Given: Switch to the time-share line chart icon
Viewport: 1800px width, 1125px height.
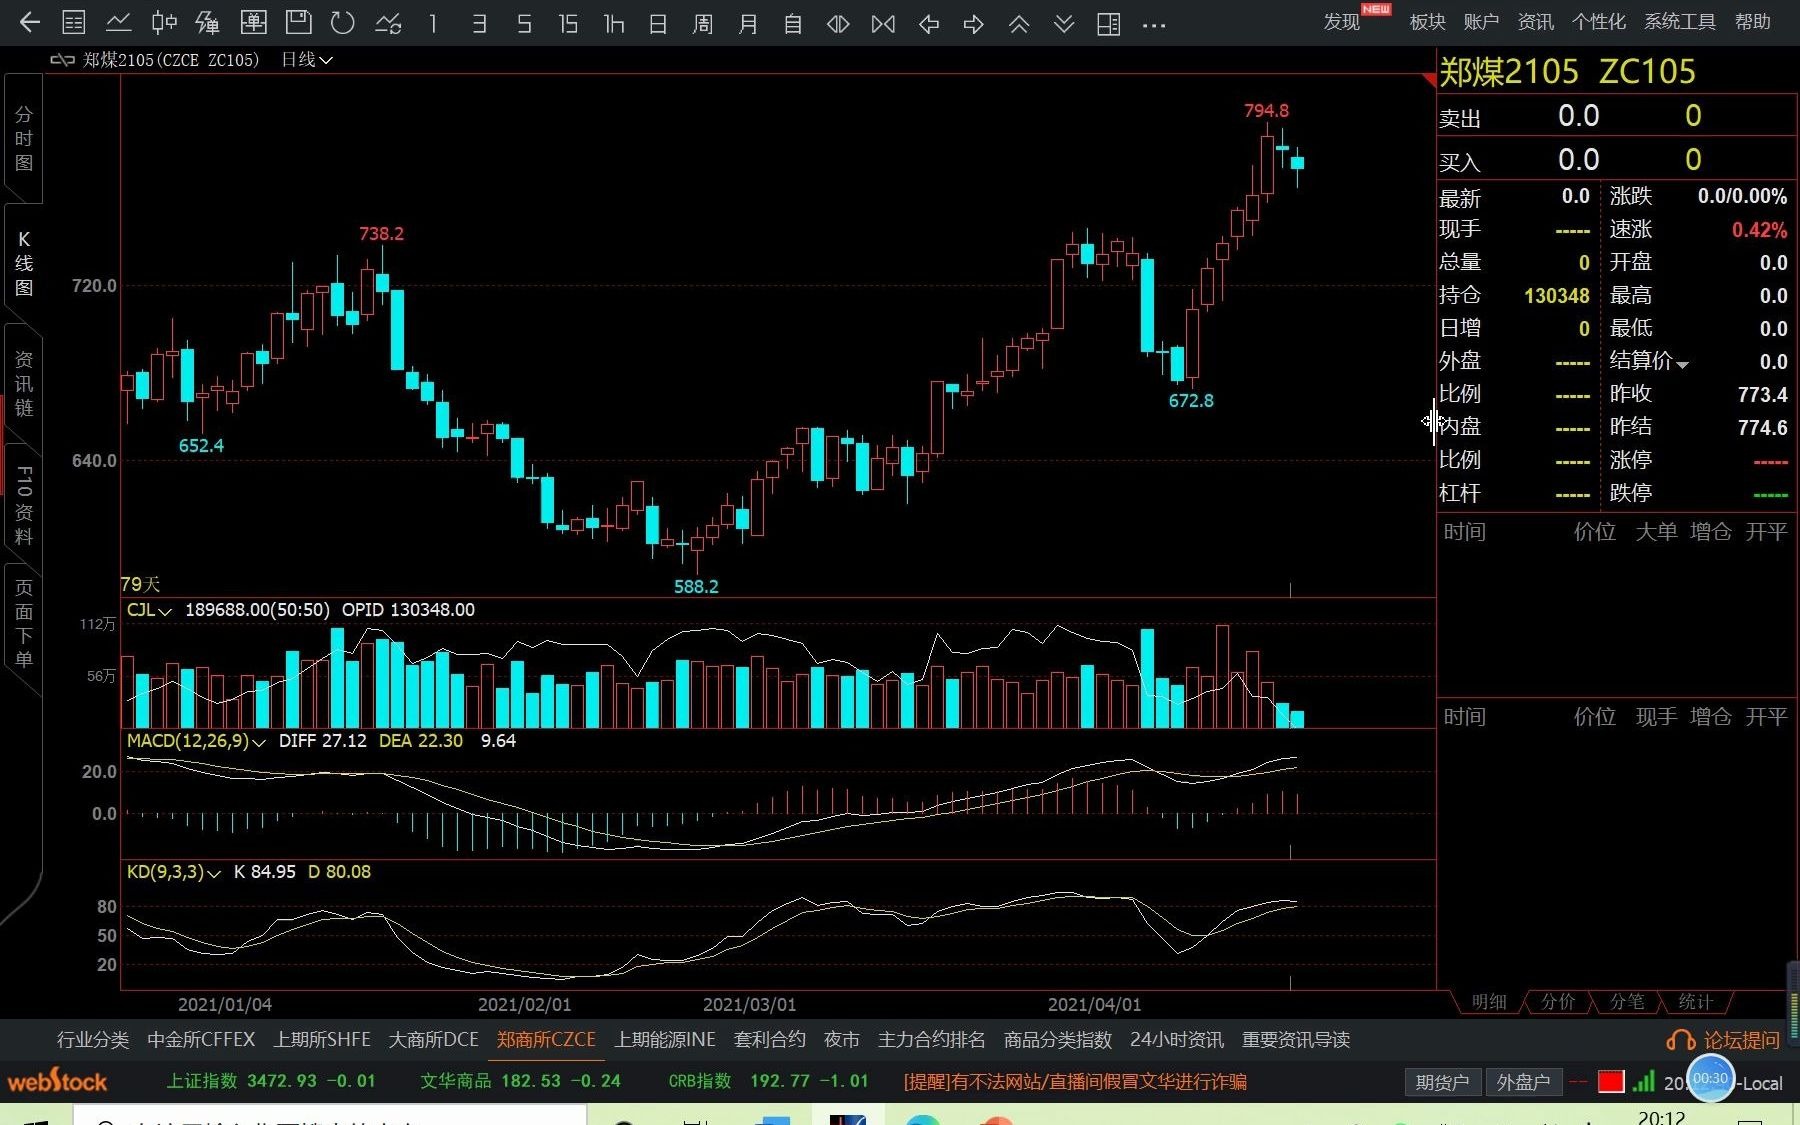Looking at the screenshot, I should coord(118,22).
